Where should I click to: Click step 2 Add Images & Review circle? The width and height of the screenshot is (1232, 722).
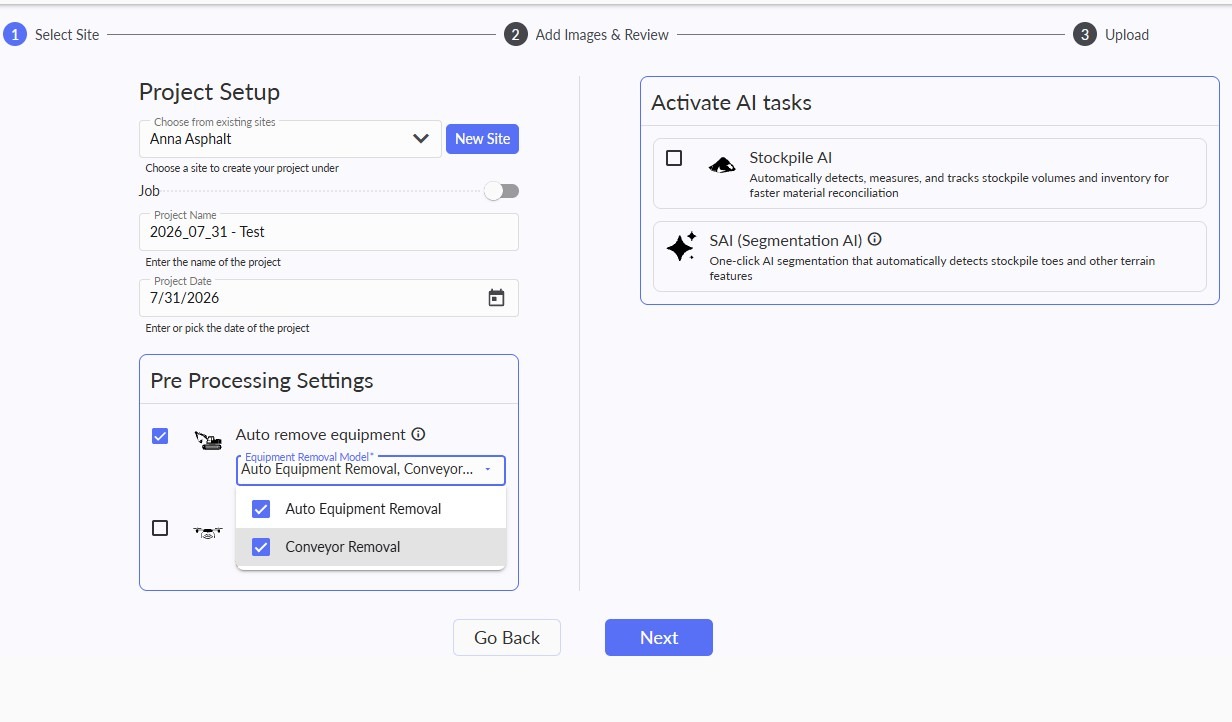[x=515, y=35]
